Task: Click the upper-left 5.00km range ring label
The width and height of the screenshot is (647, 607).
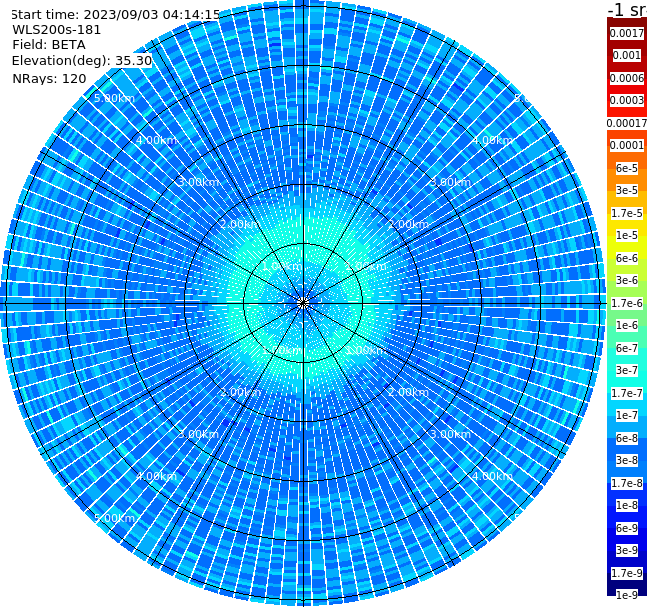Action: pos(114,98)
